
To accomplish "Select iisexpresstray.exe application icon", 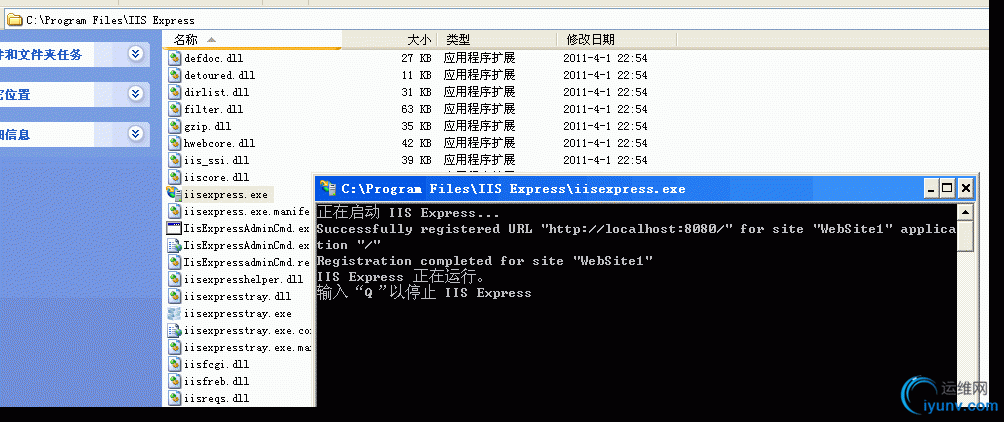I will 174,313.
